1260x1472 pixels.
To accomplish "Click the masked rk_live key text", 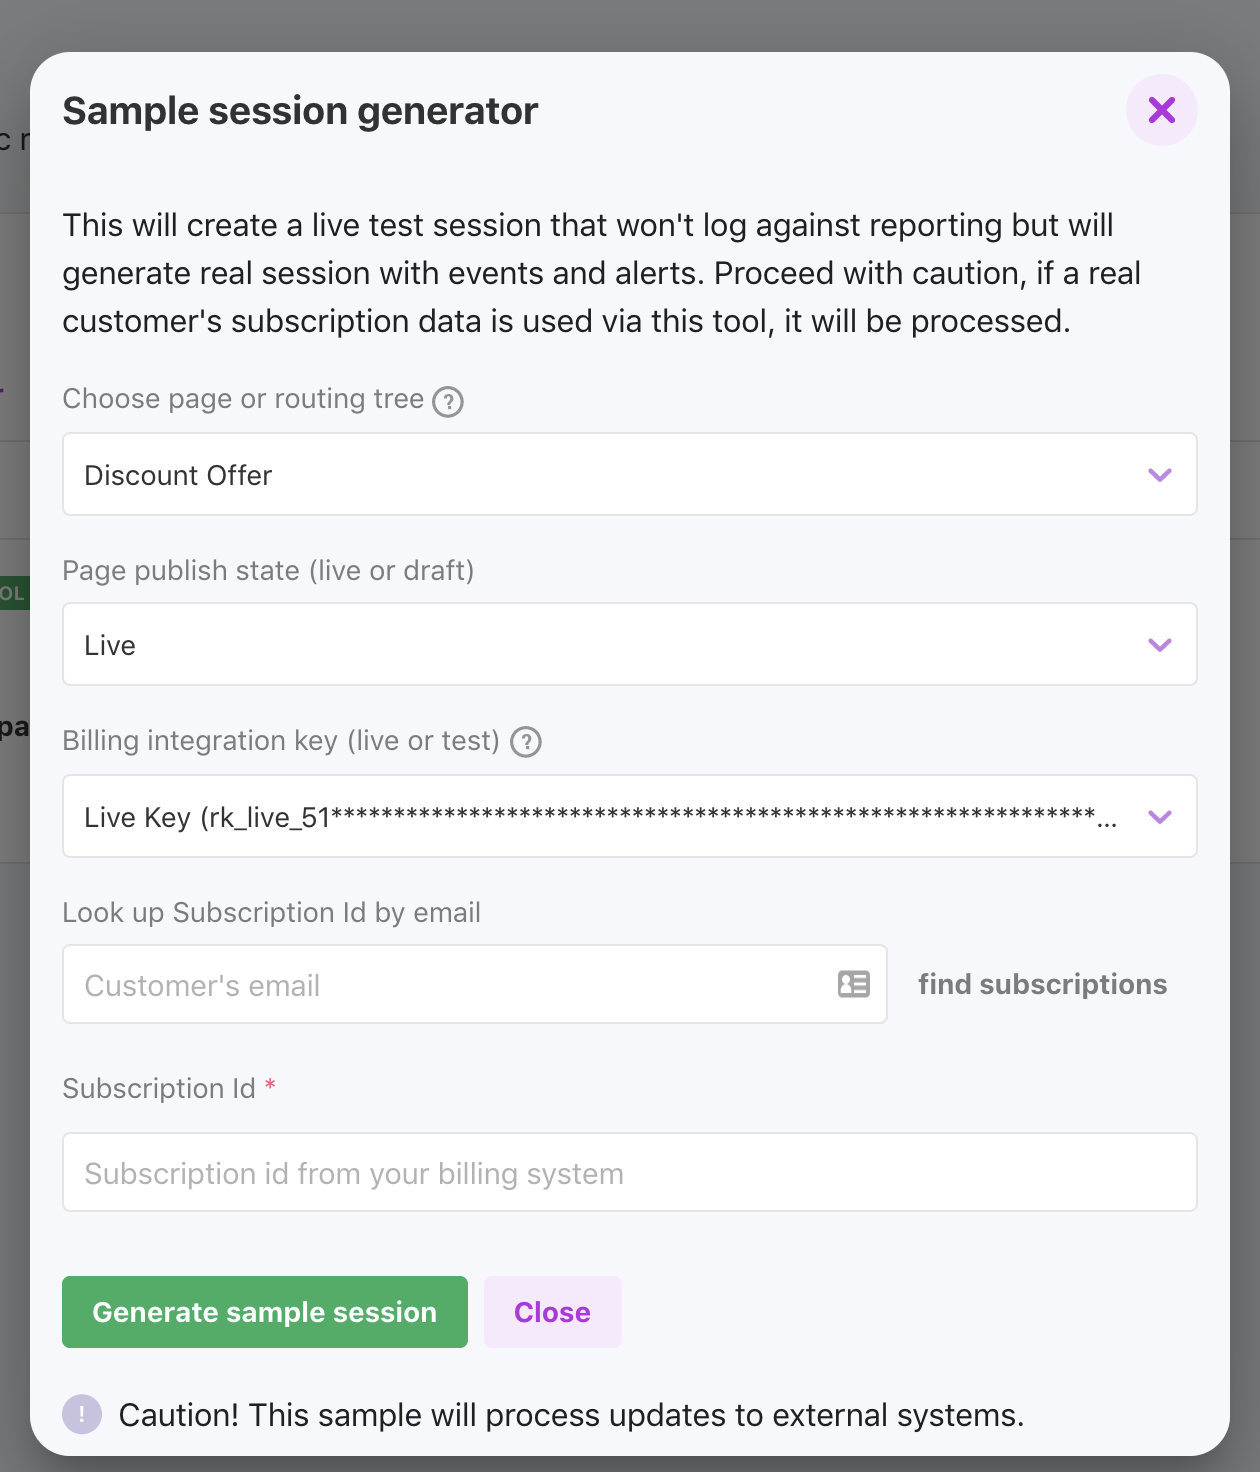I will 600,817.
